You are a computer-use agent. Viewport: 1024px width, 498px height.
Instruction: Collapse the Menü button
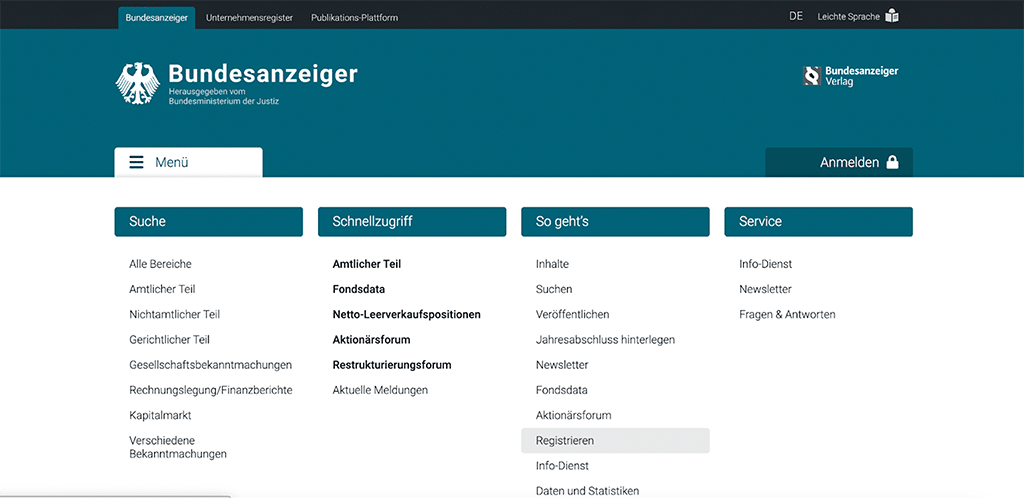click(x=189, y=162)
